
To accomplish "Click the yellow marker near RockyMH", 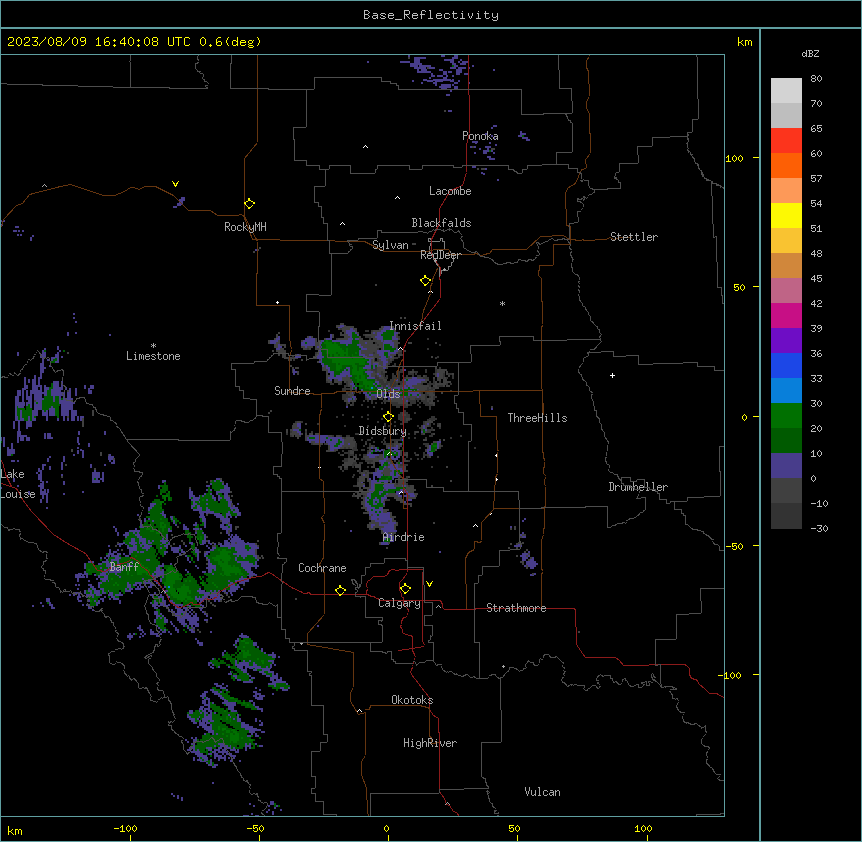I will click(x=249, y=204).
